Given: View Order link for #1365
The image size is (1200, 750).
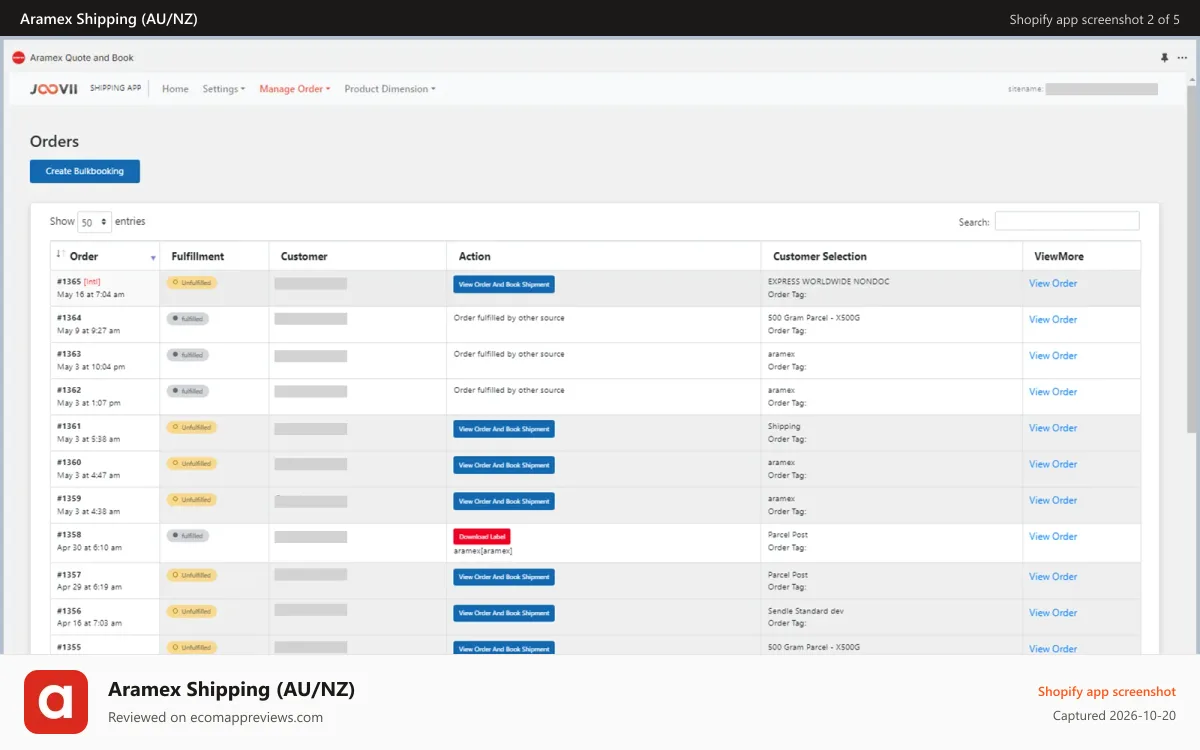Looking at the screenshot, I should (1053, 283).
